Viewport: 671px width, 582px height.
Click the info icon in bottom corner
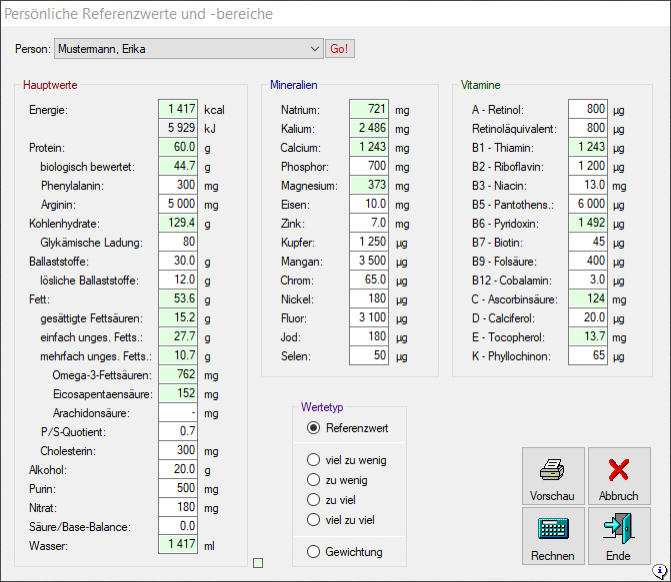click(x=660, y=571)
